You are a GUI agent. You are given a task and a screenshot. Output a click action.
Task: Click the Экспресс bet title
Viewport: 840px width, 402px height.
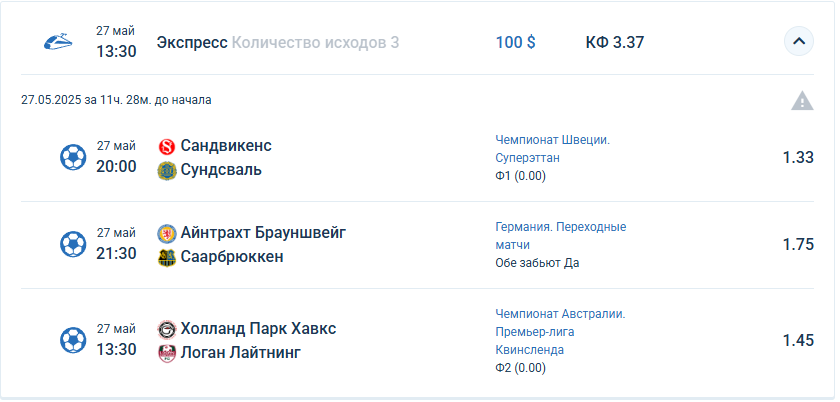click(x=192, y=43)
